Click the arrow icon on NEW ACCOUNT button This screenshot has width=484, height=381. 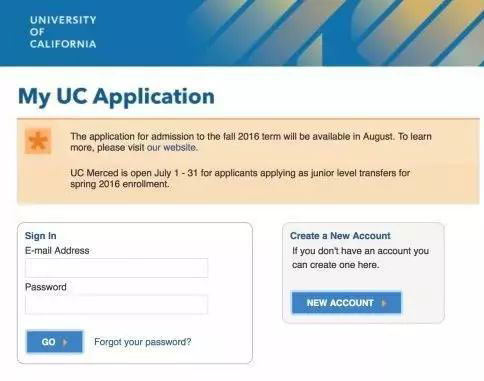tap(384, 303)
